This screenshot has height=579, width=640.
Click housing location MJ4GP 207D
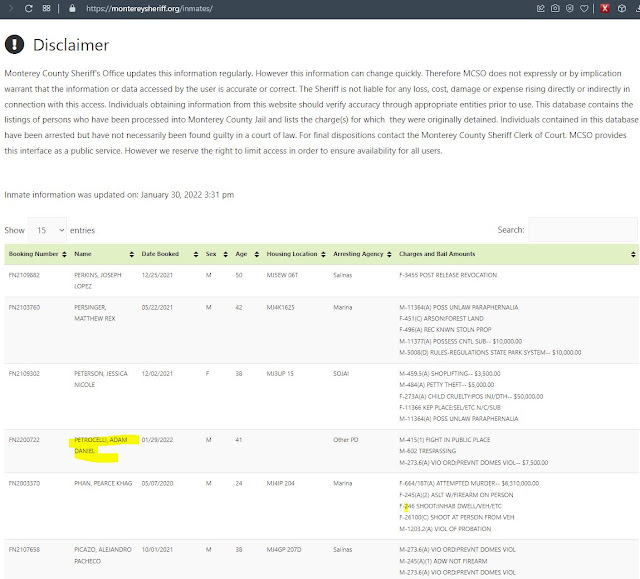click(x=284, y=549)
